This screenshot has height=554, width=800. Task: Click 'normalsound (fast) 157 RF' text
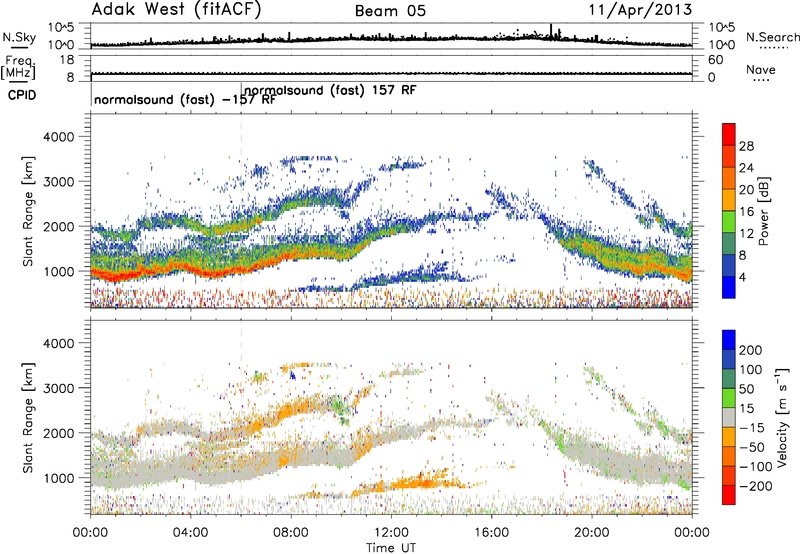(x=330, y=90)
